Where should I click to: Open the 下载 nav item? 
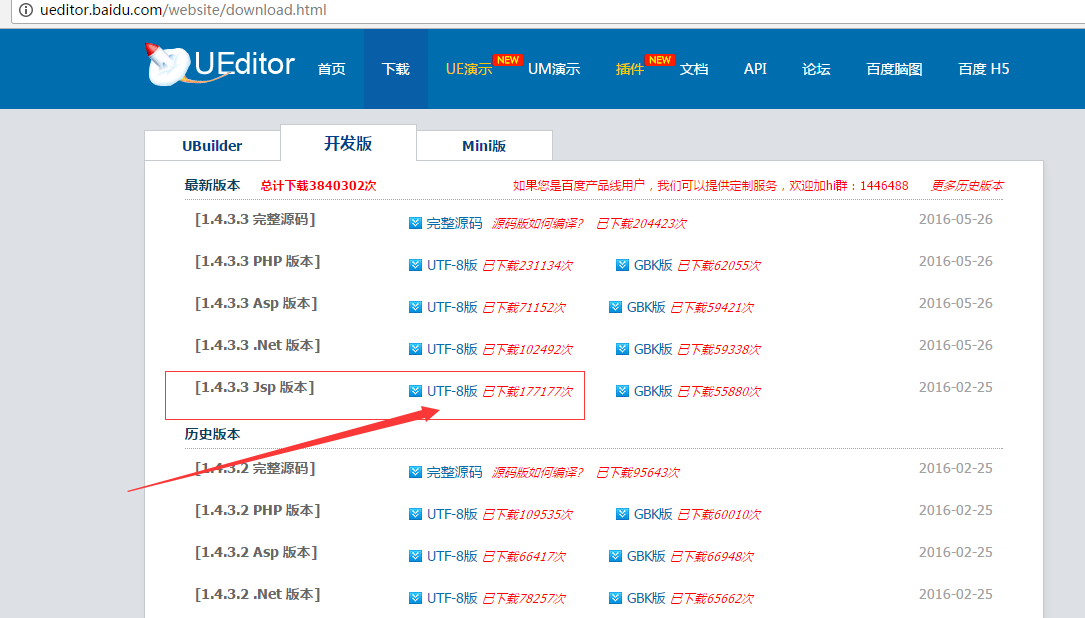point(396,69)
